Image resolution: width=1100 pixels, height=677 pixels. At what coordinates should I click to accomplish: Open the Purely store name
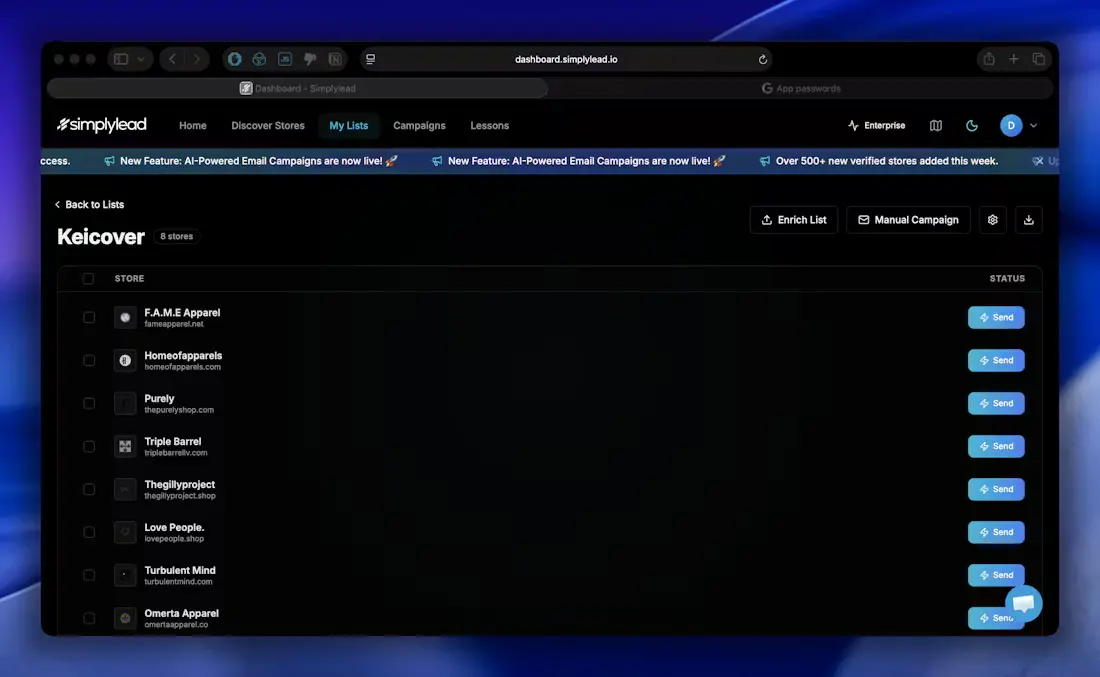click(159, 398)
